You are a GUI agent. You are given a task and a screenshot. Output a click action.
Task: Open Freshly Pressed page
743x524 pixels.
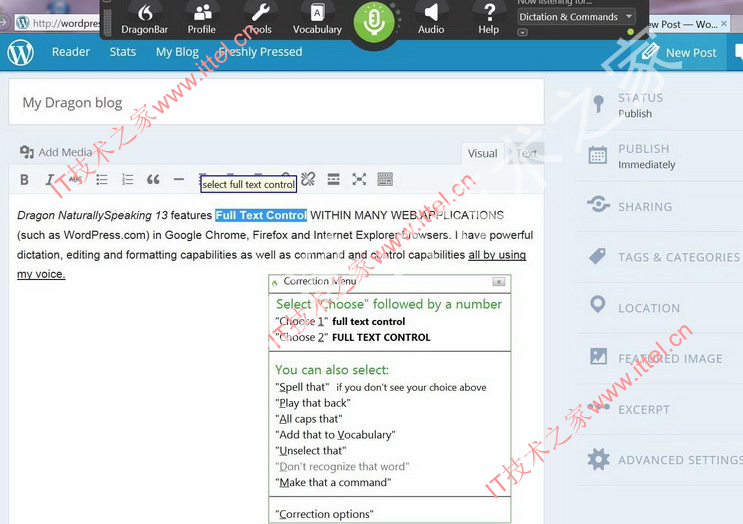coord(260,52)
